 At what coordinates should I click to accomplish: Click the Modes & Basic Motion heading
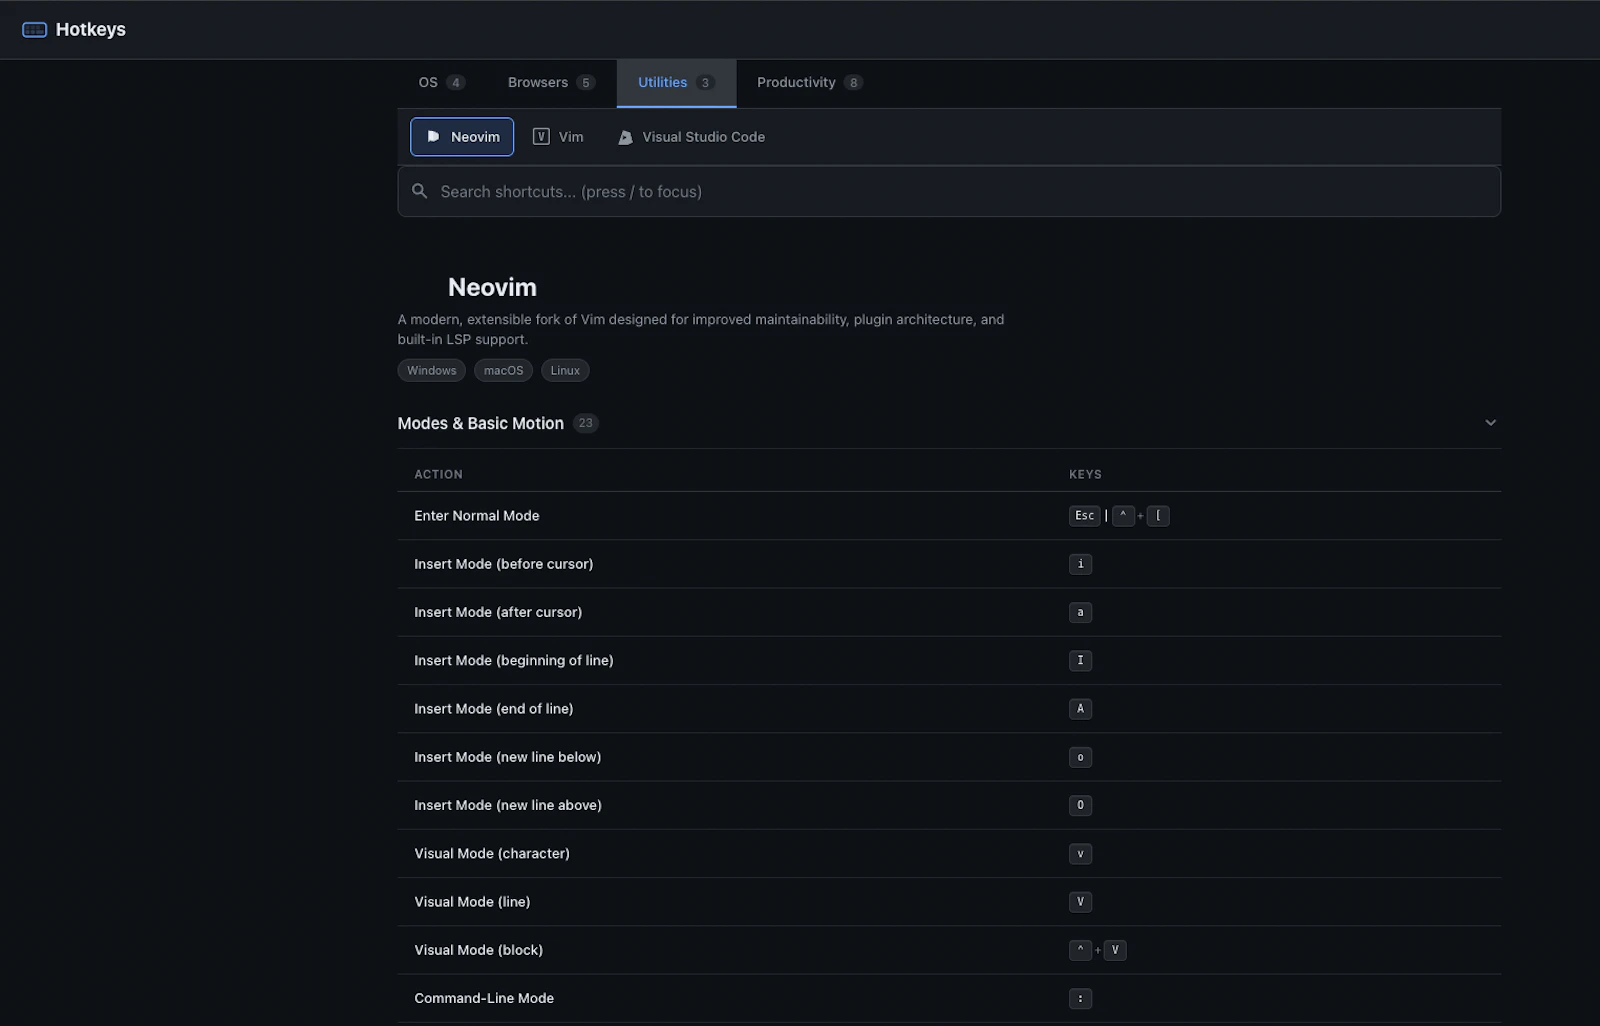pyautogui.click(x=481, y=424)
